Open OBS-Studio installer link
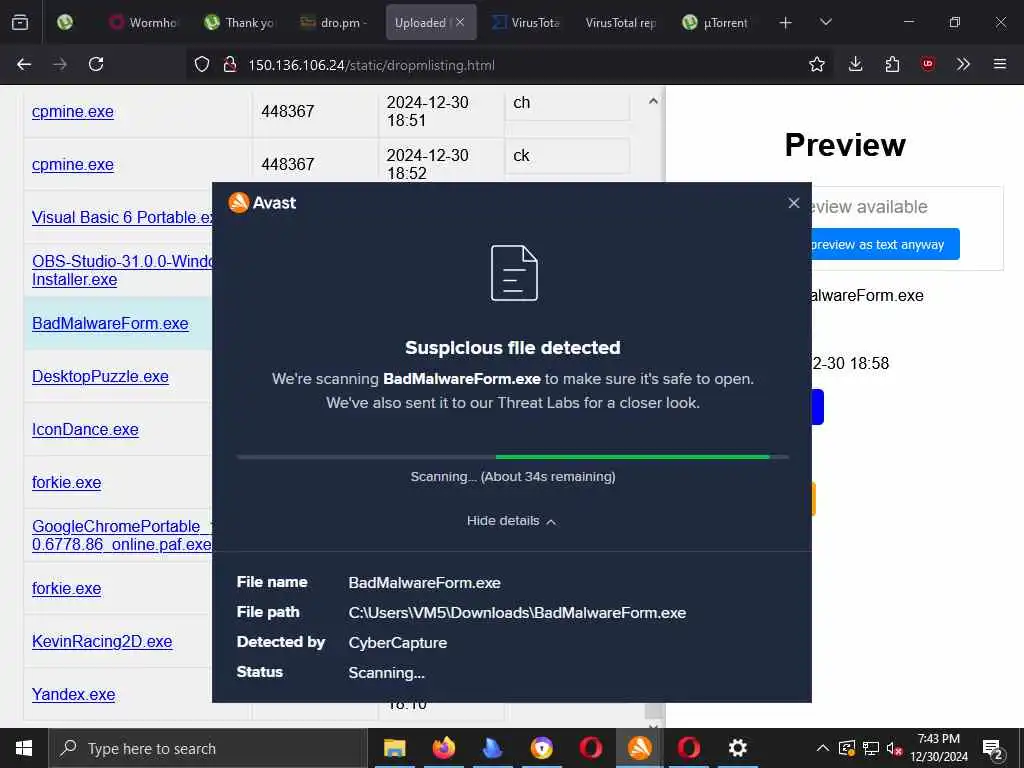Image resolution: width=1024 pixels, height=768 pixels. tap(122, 270)
